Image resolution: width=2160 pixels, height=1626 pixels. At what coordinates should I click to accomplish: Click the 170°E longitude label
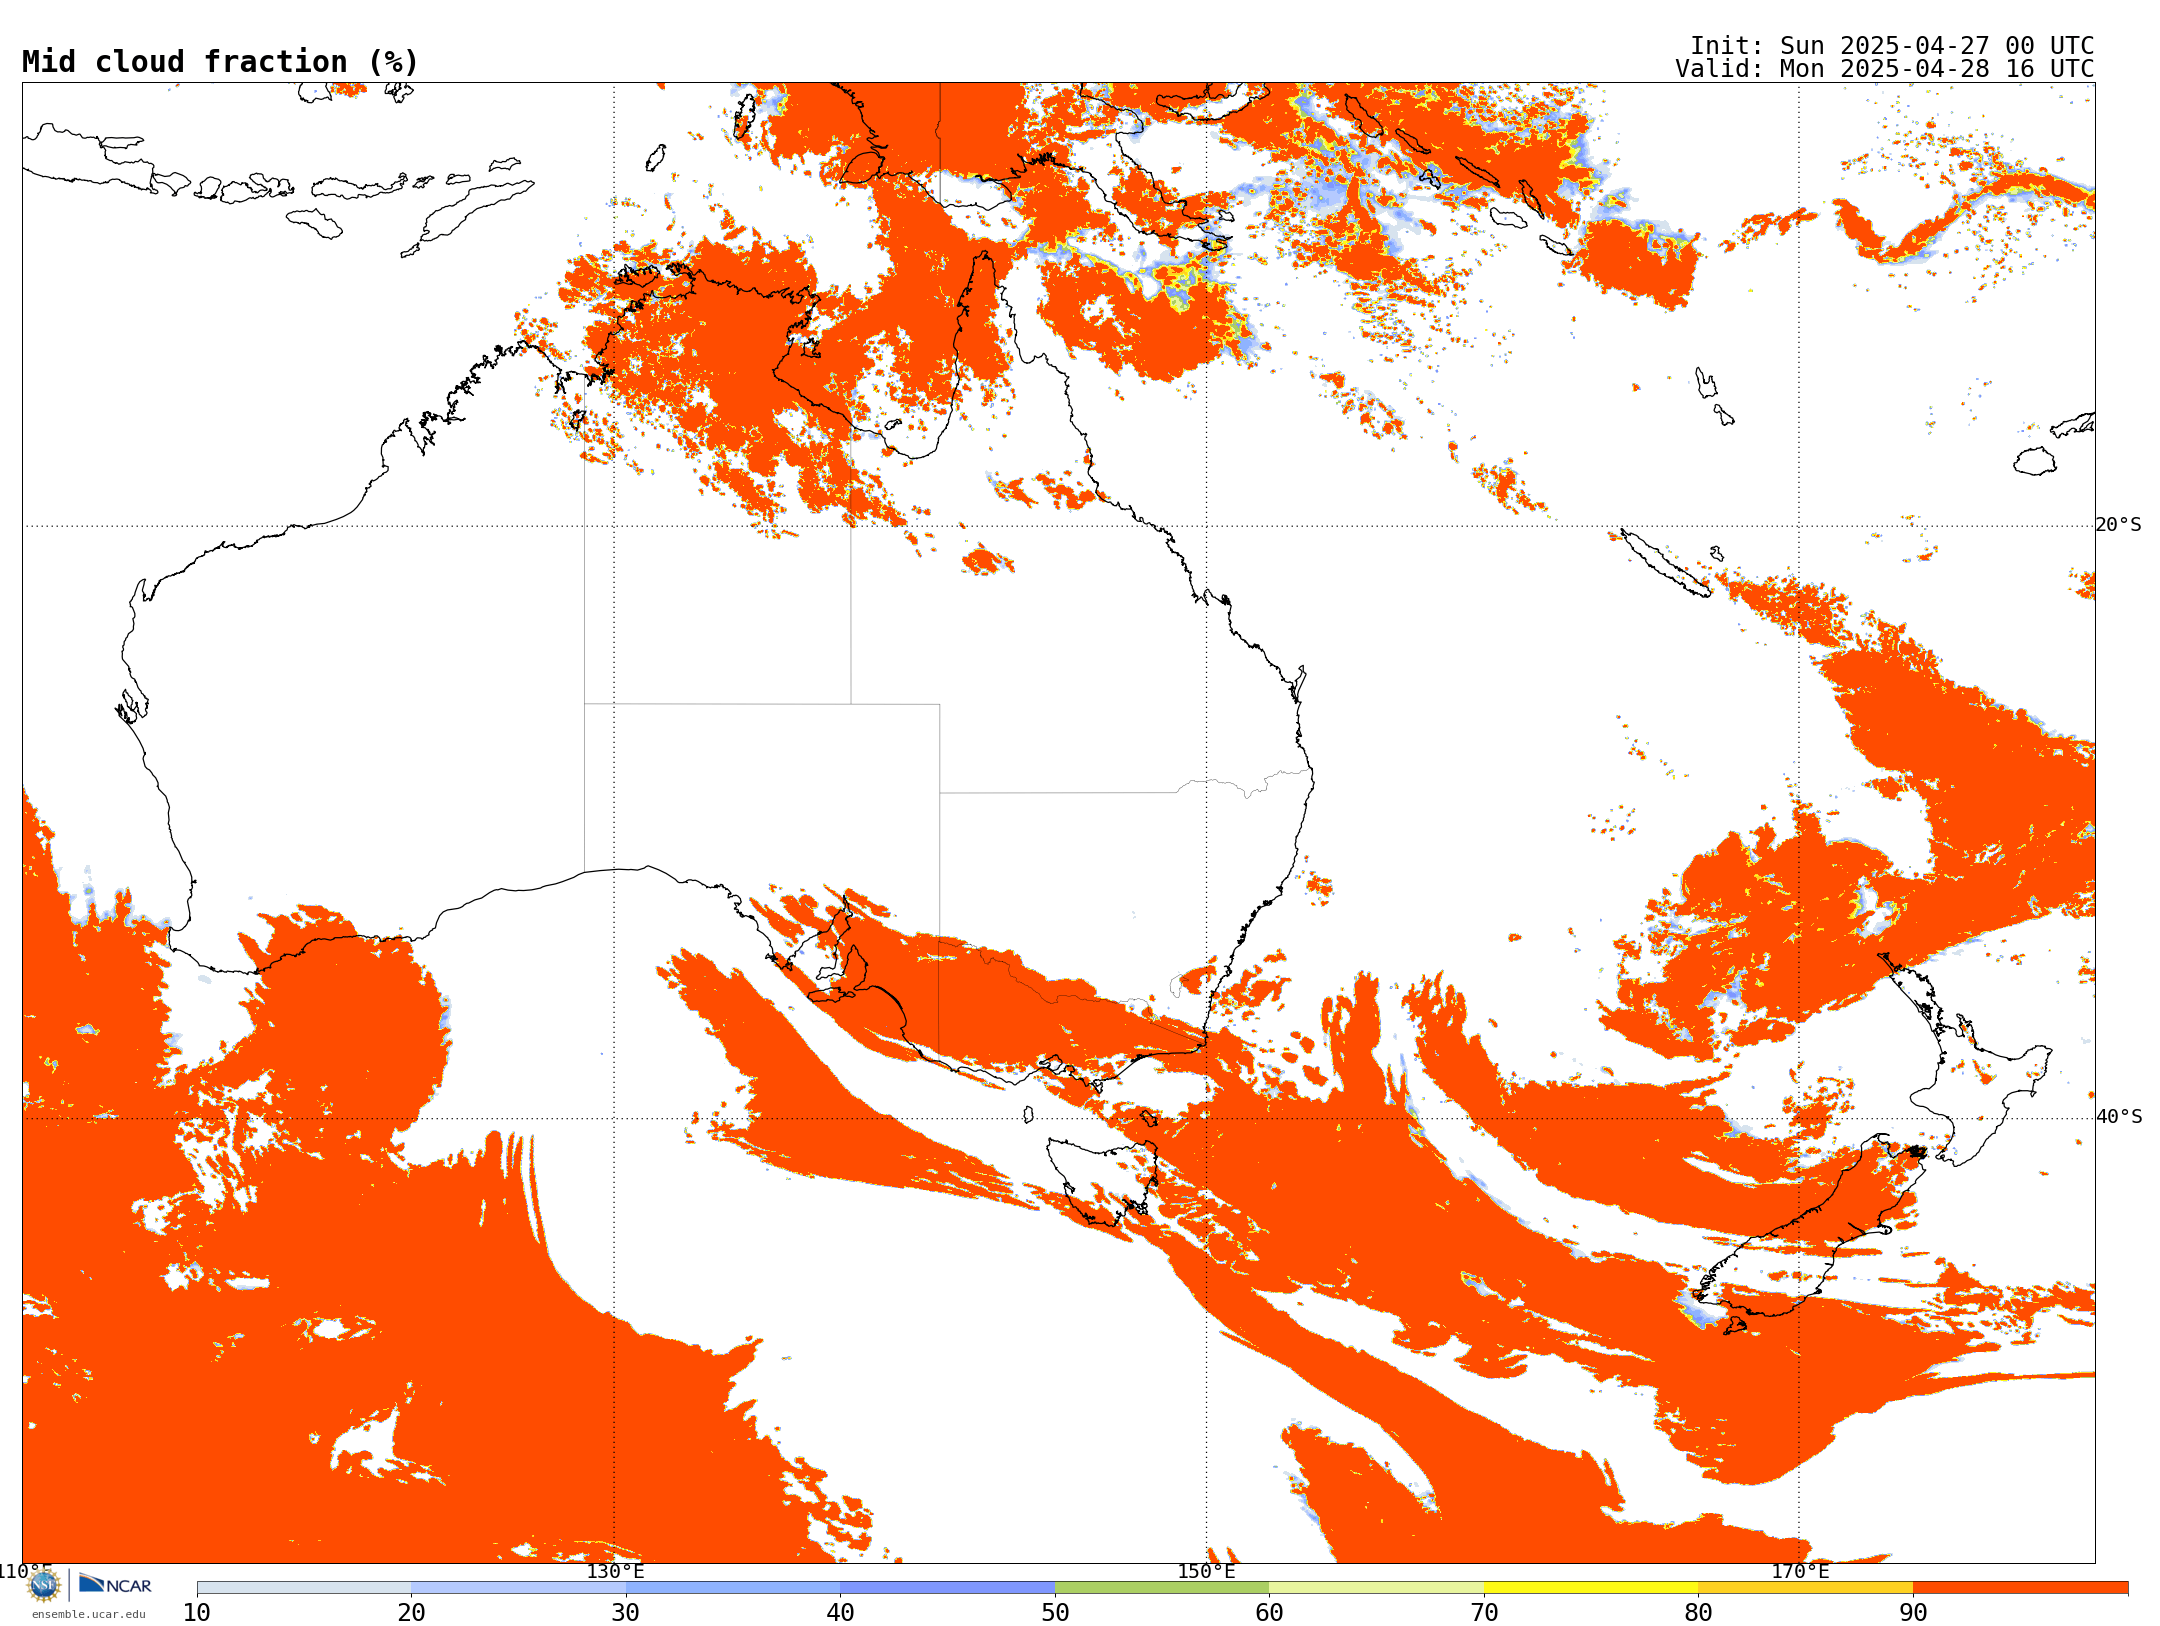[x=1800, y=1571]
